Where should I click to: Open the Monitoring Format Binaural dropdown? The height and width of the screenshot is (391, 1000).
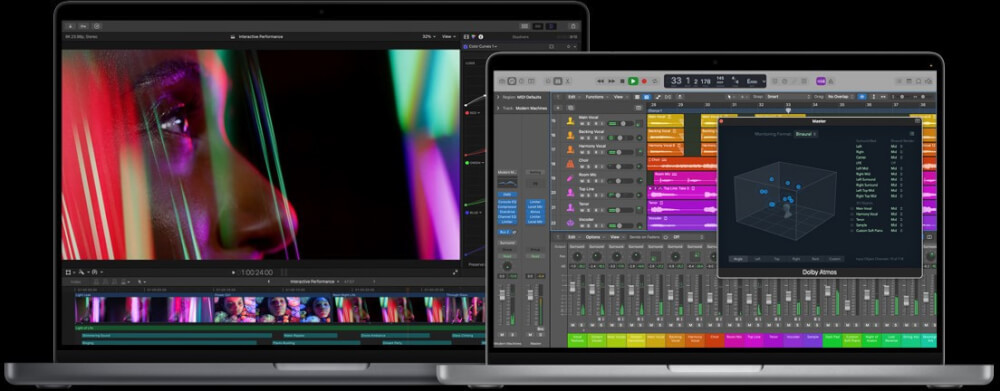tap(806, 134)
